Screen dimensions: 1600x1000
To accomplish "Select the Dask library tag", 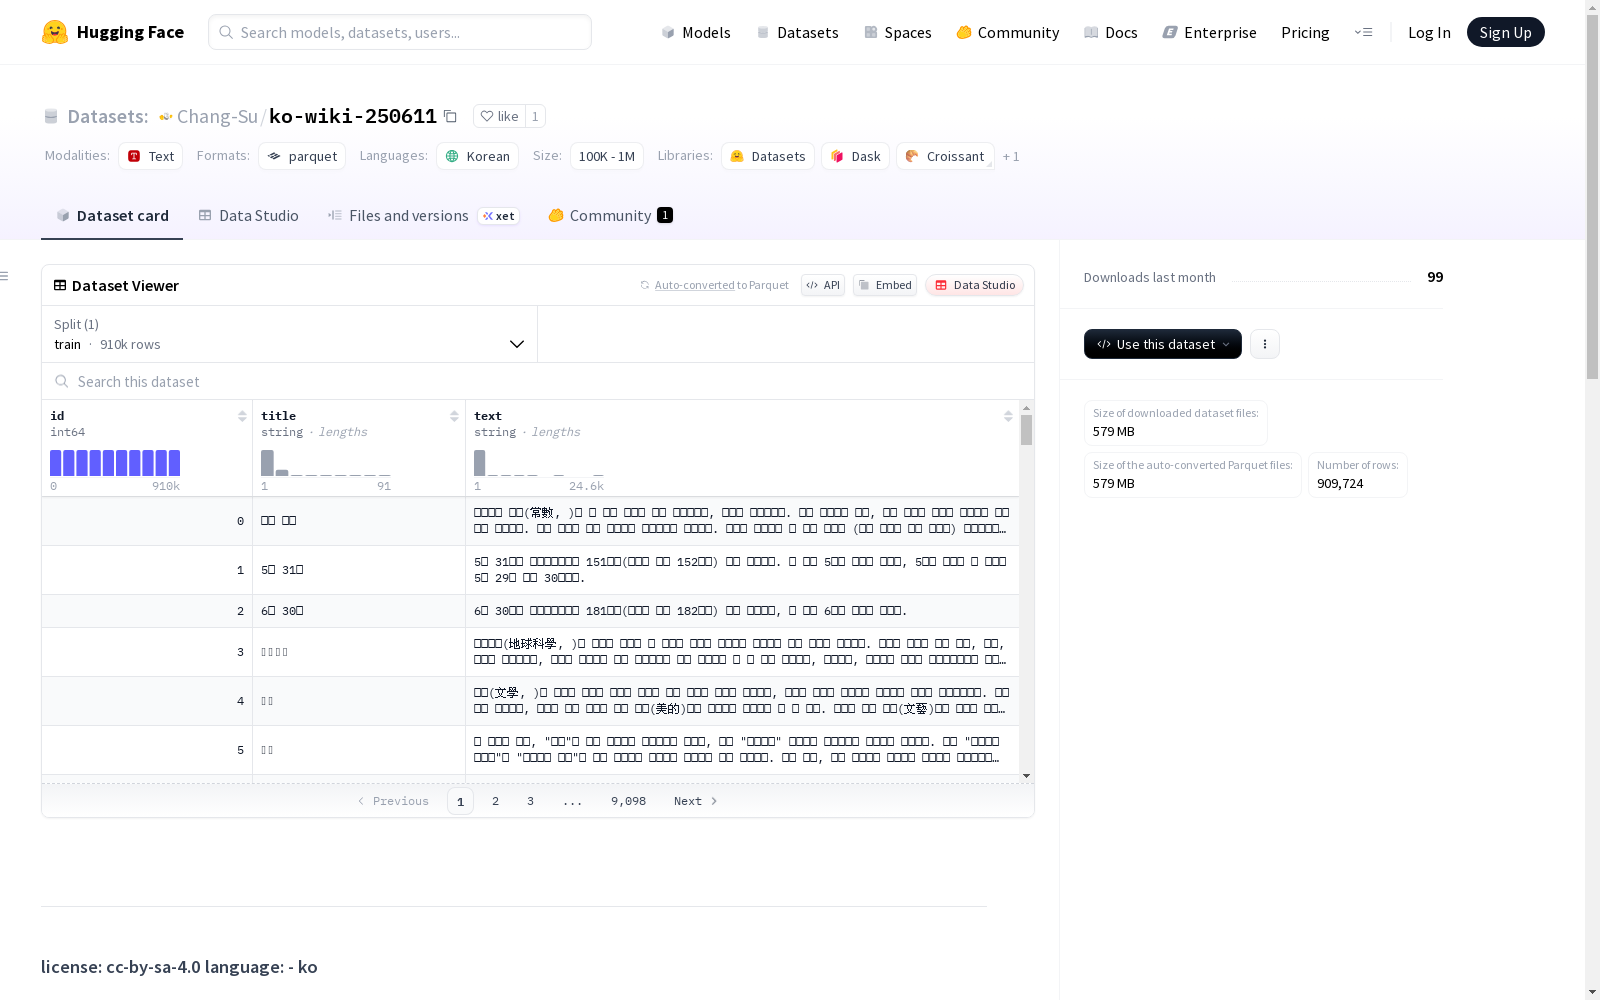I will click(856, 156).
